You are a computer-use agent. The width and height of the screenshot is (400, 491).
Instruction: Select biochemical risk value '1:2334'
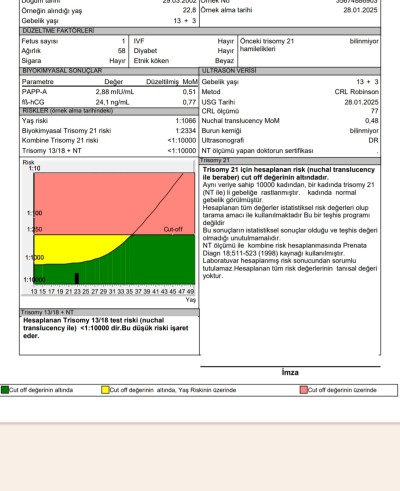(186, 131)
